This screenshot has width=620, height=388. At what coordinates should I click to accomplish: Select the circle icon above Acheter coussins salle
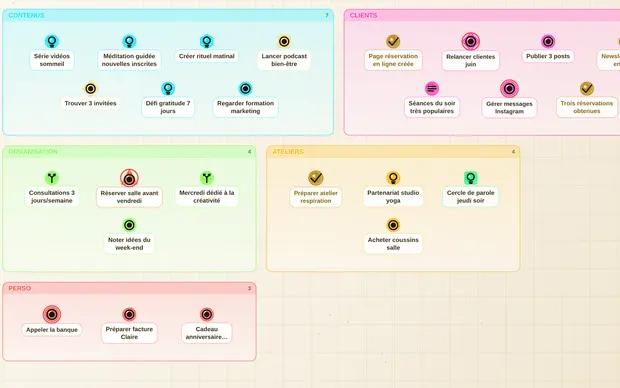coord(393,225)
